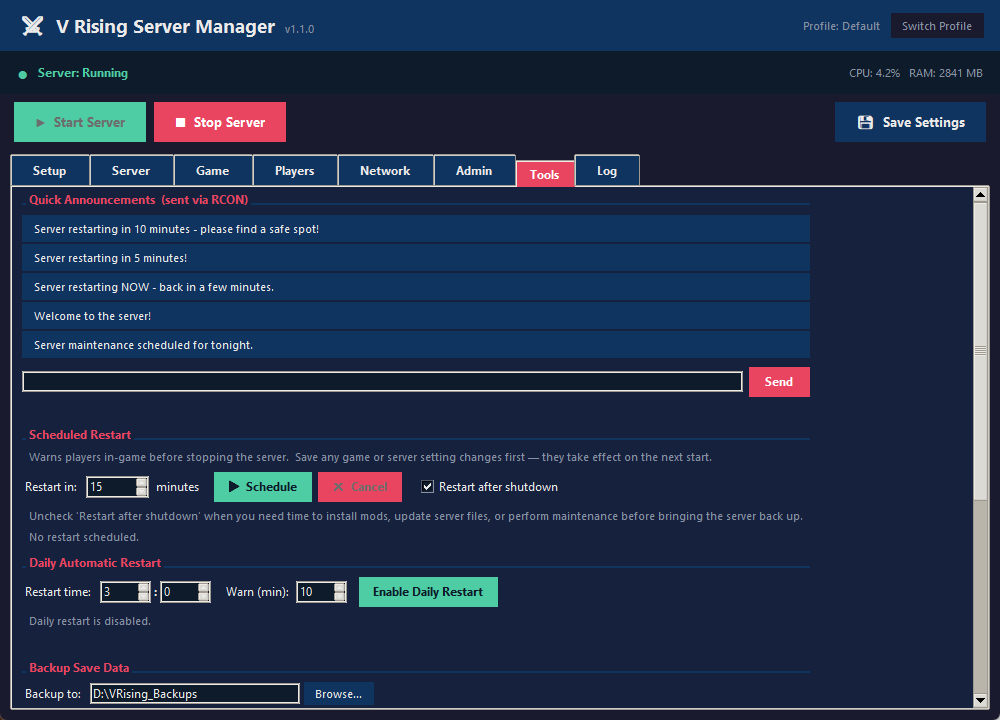Click the 'Server: Running' status text
Screen dimensions: 1000x720
(83, 73)
